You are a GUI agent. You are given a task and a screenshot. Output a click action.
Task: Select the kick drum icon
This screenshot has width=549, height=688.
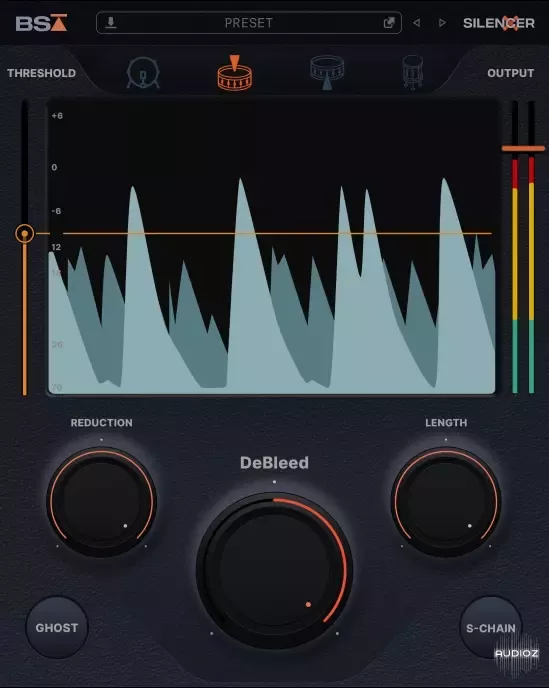tap(143, 73)
